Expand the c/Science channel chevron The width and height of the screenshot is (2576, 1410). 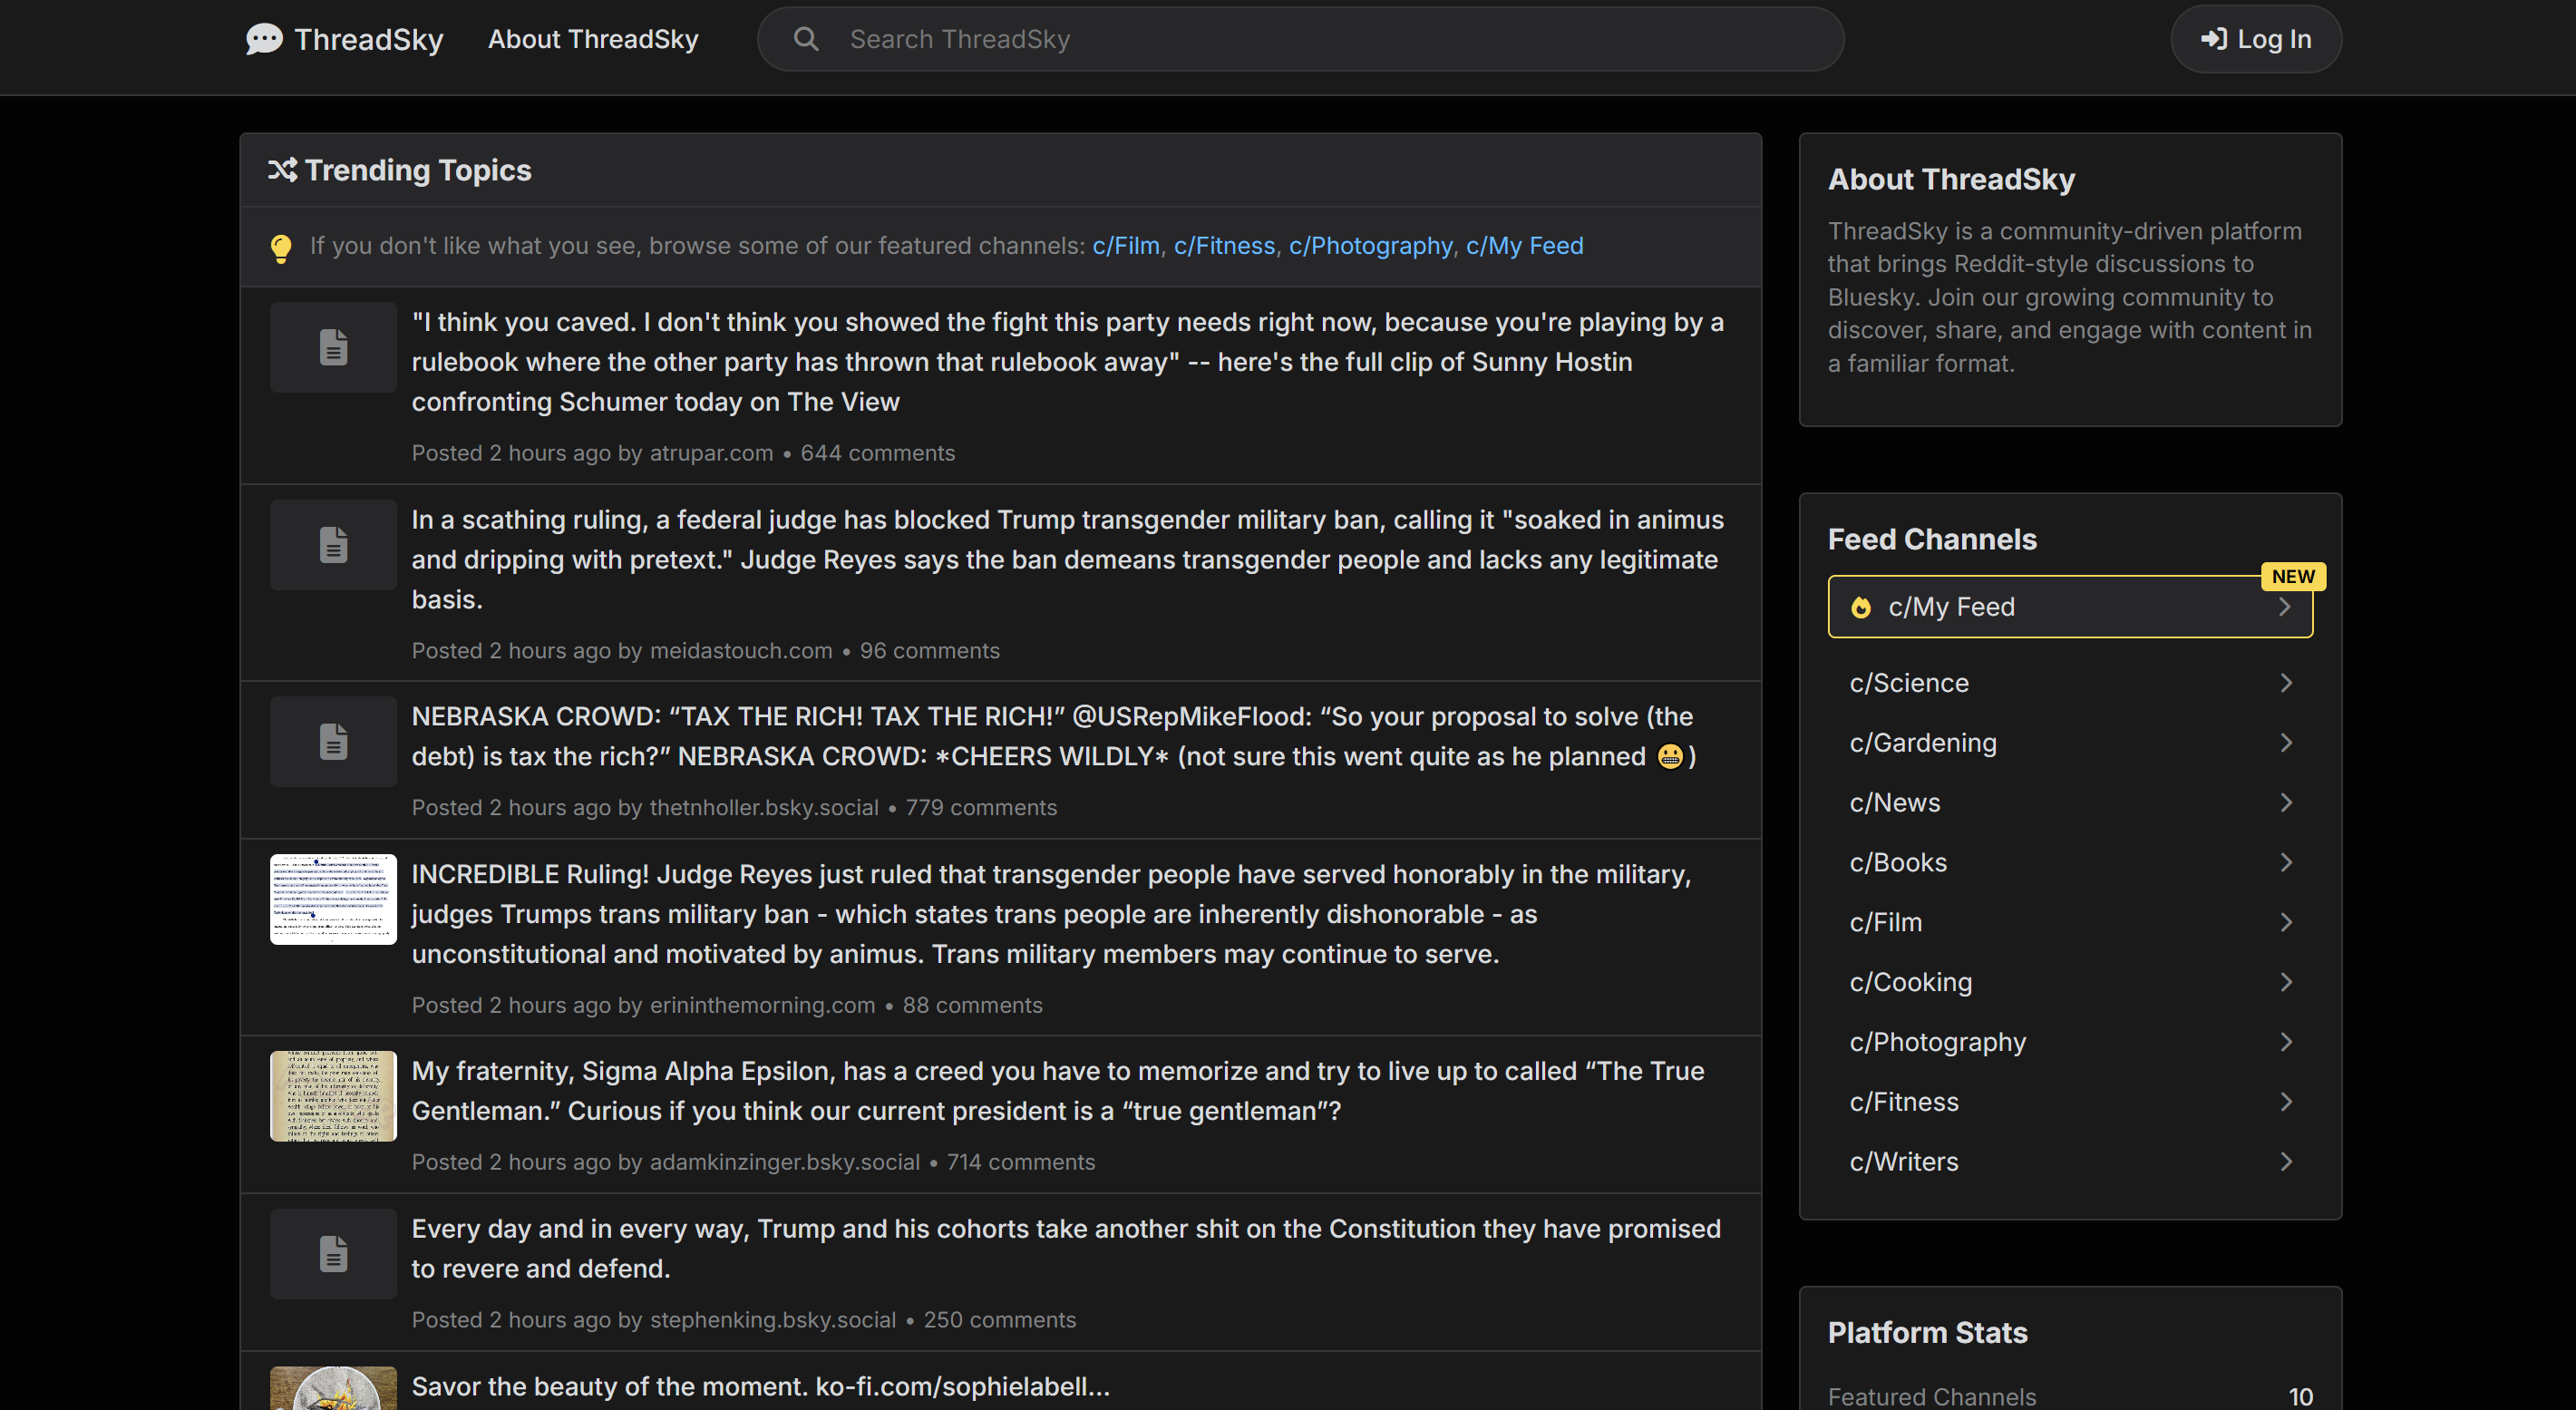point(2285,683)
